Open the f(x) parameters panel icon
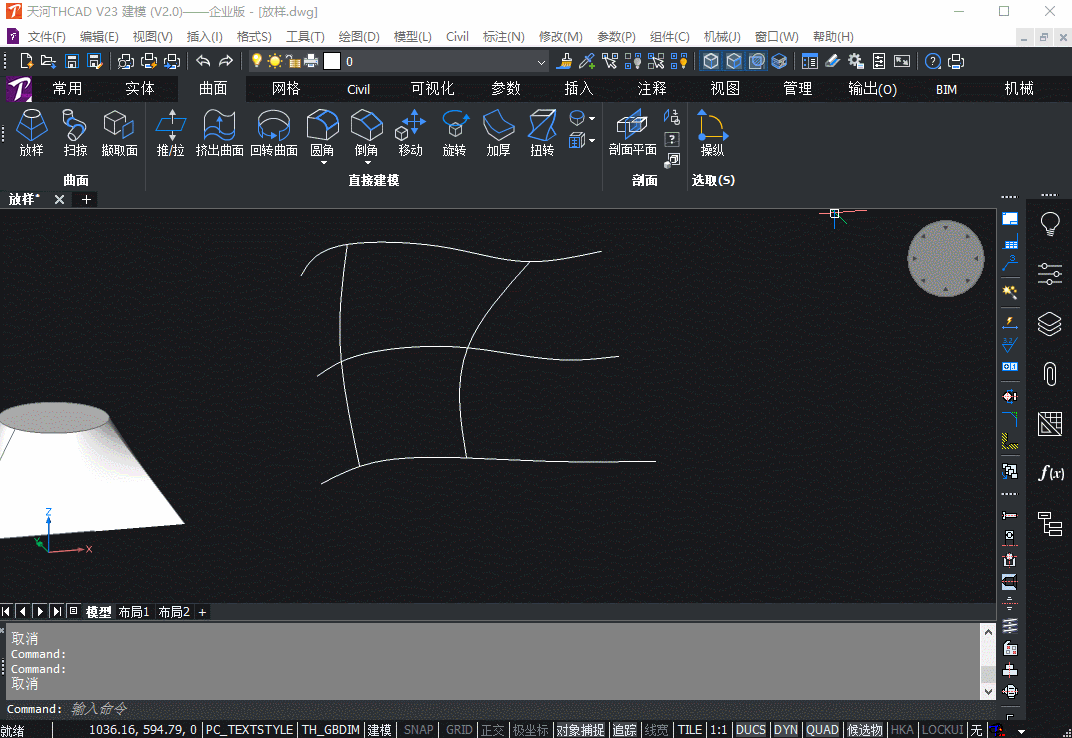1072x738 pixels. (1050, 473)
